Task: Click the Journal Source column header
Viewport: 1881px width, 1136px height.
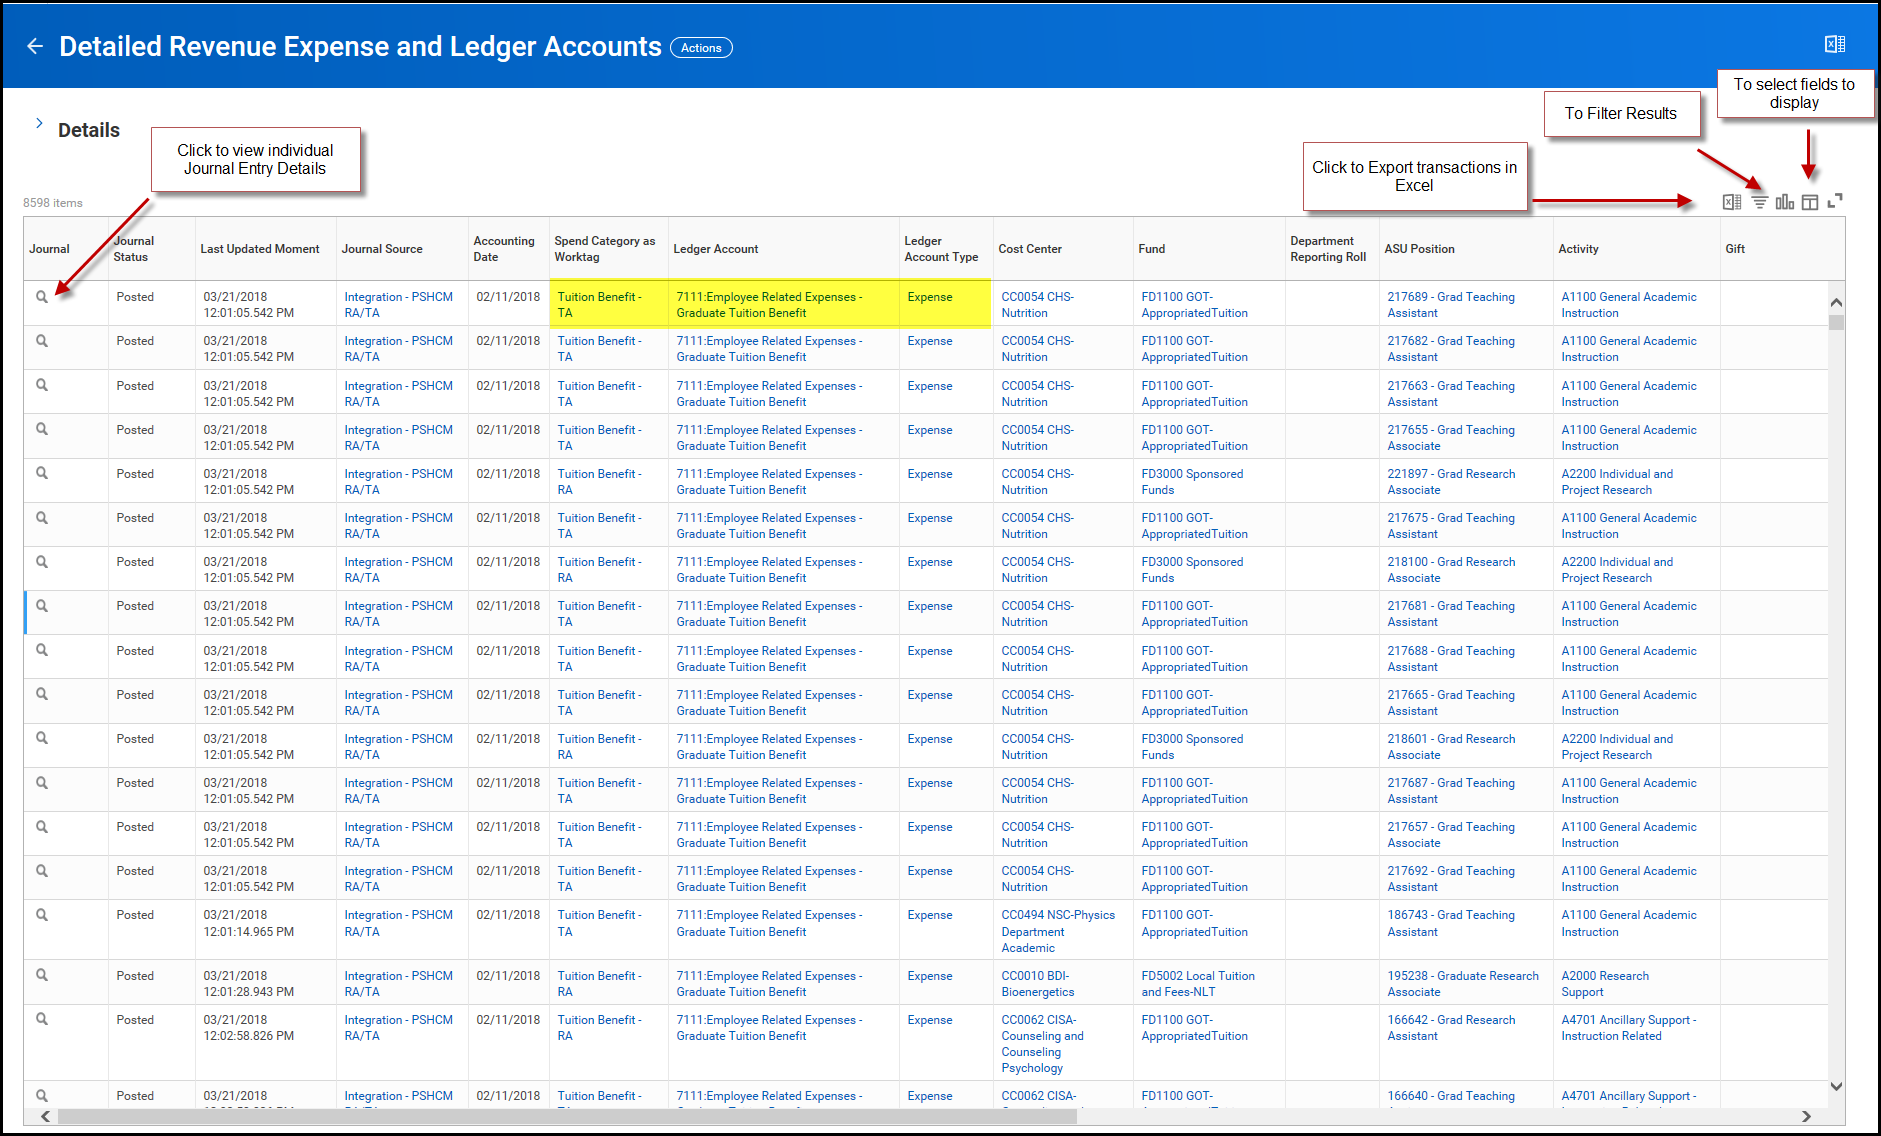Action: 382,249
